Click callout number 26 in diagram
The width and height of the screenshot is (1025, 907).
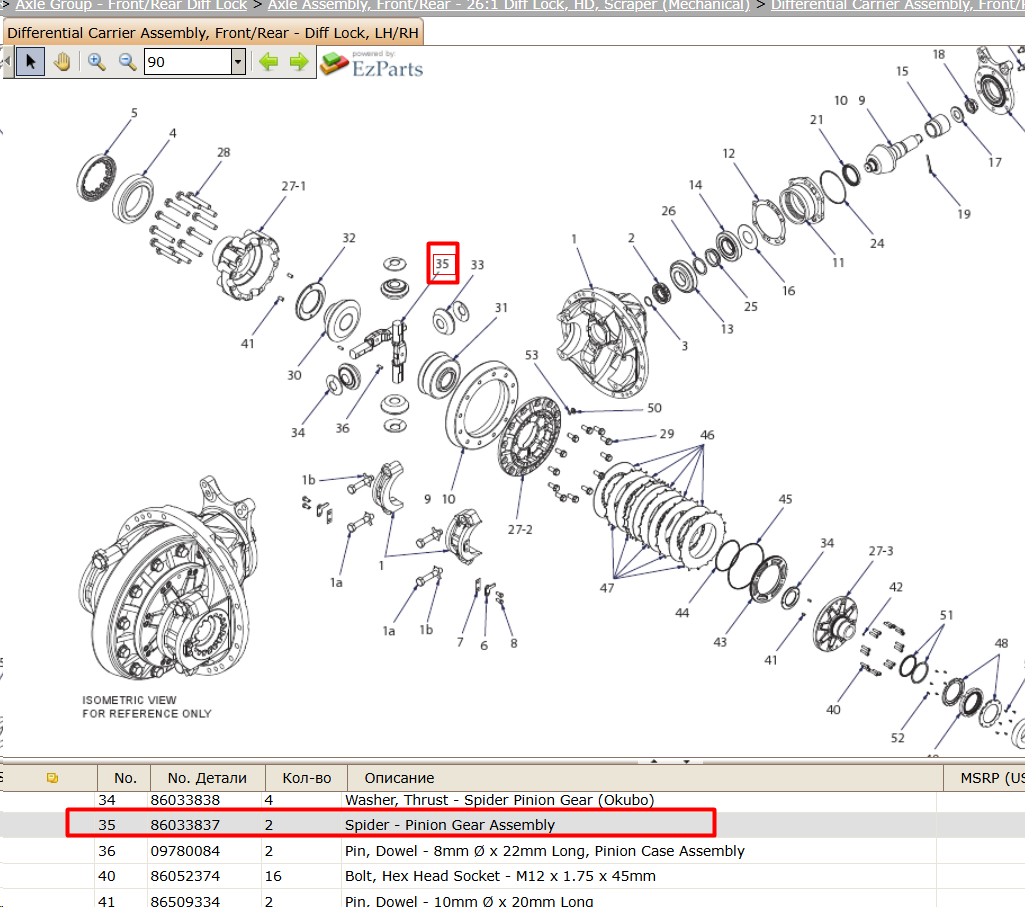pos(668,211)
